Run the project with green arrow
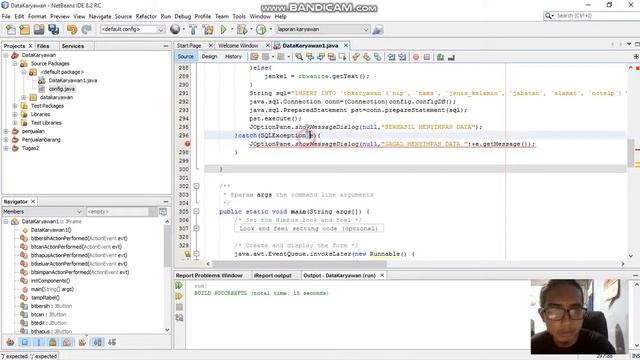This screenshot has height=360, width=640. click(x=223, y=29)
